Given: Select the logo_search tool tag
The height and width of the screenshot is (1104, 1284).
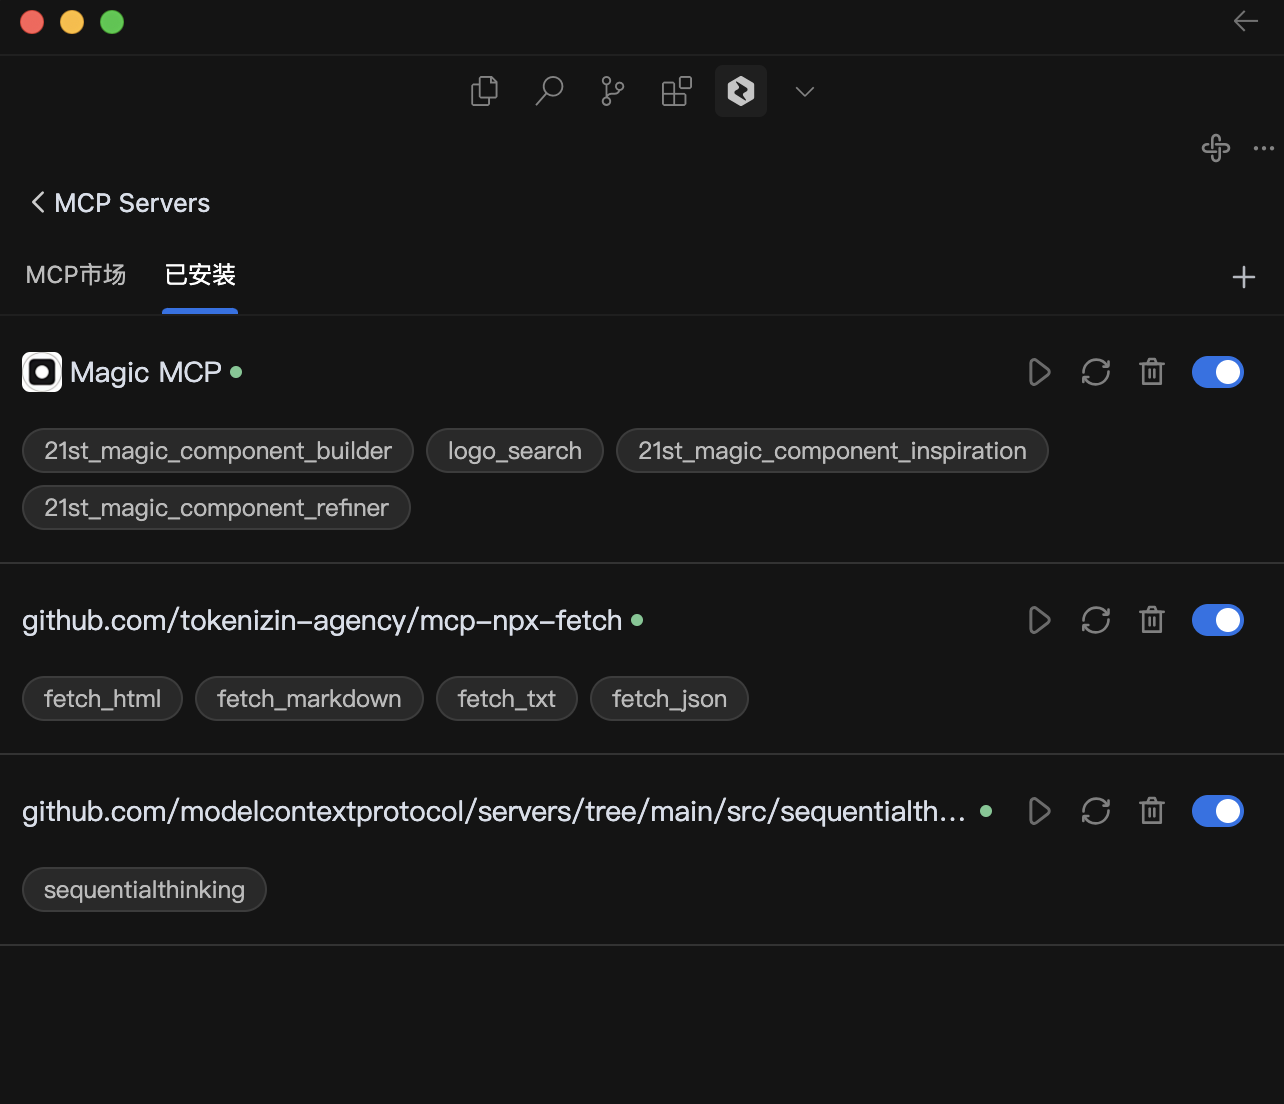Looking at the screenshot, I should [x=515, y=451].
